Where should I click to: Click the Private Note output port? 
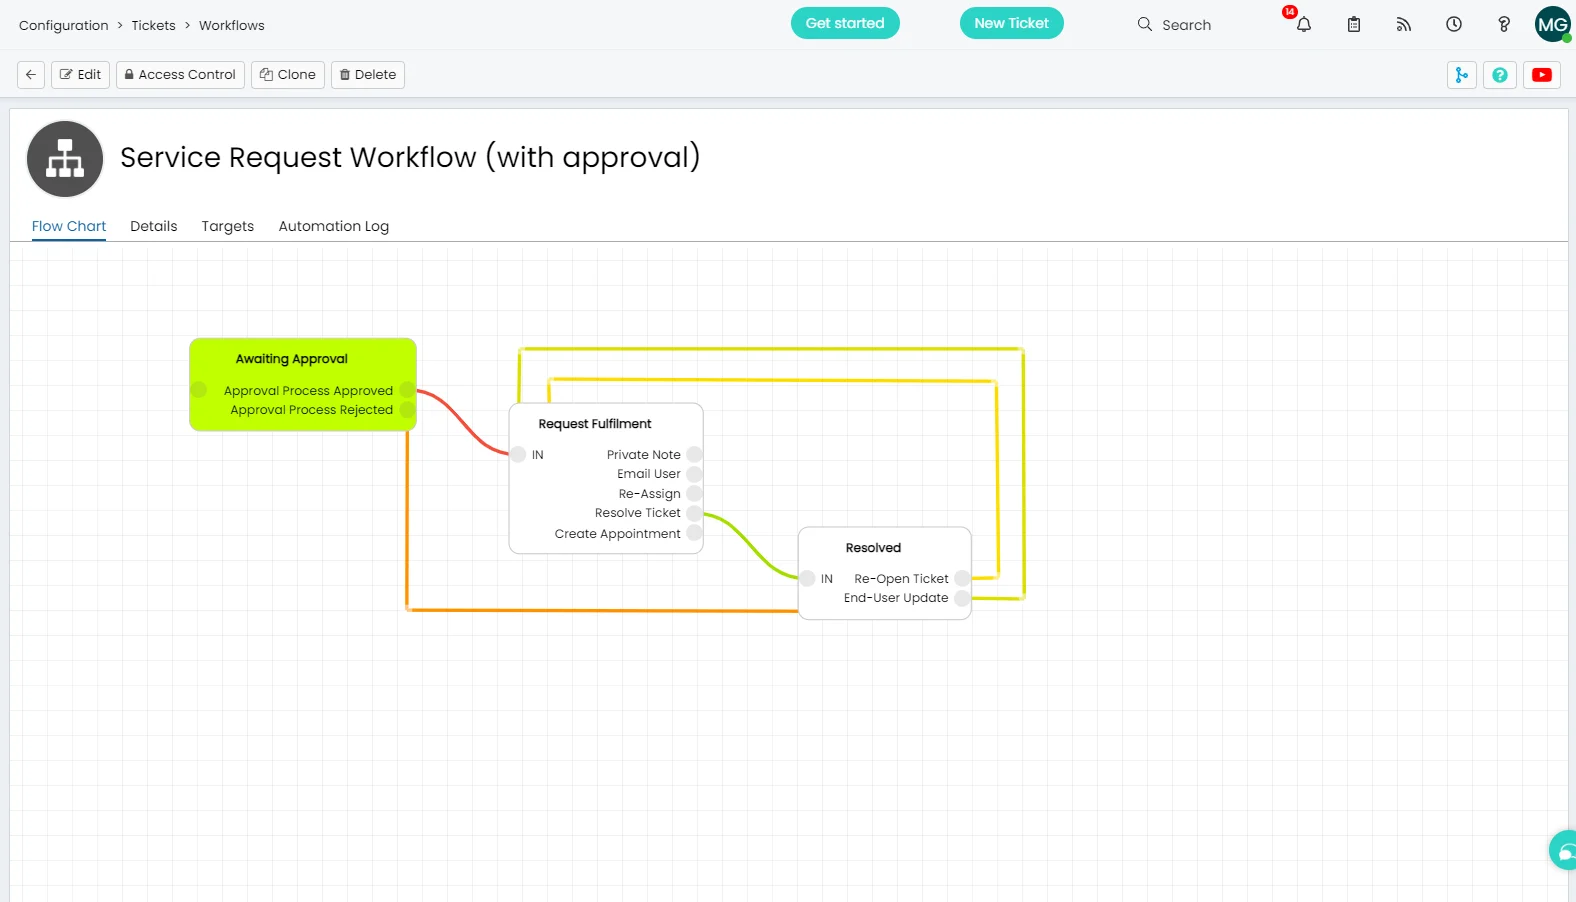tap(694, 454)
